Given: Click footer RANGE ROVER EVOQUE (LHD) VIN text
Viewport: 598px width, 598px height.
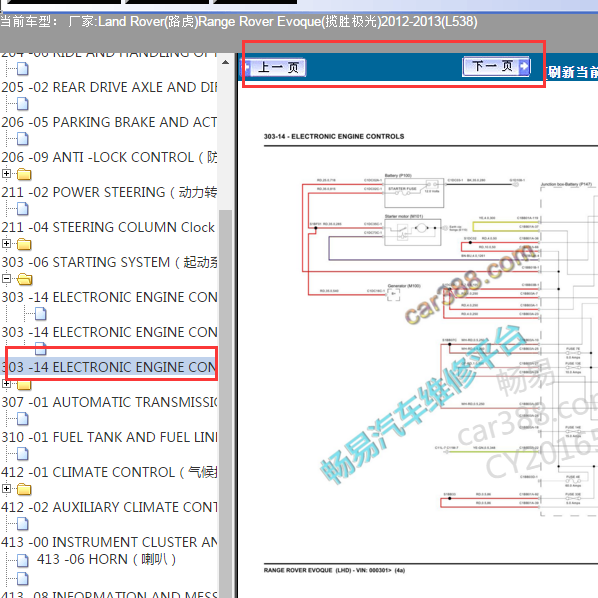Looking at the screenshot, I should tap(334, 571).
